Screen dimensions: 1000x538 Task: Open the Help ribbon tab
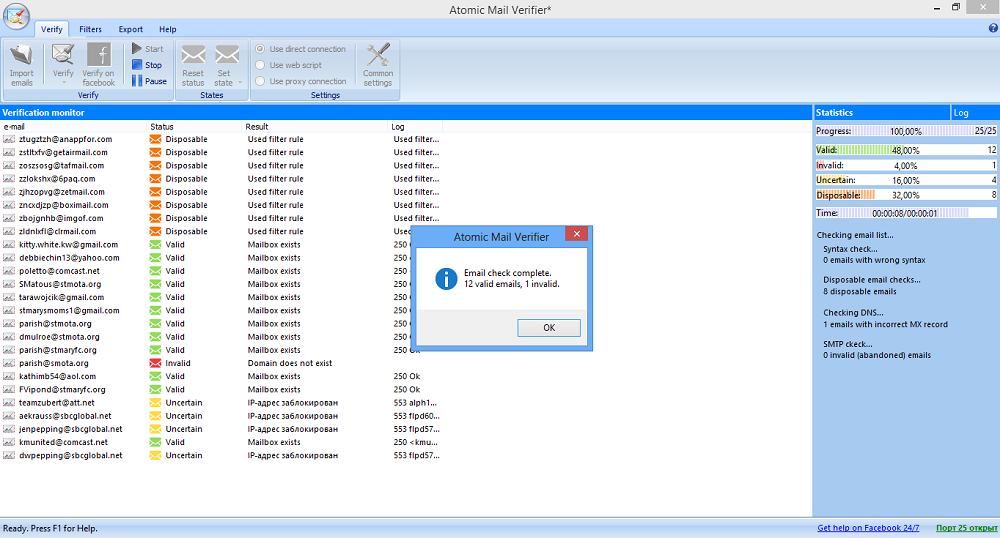168,29
